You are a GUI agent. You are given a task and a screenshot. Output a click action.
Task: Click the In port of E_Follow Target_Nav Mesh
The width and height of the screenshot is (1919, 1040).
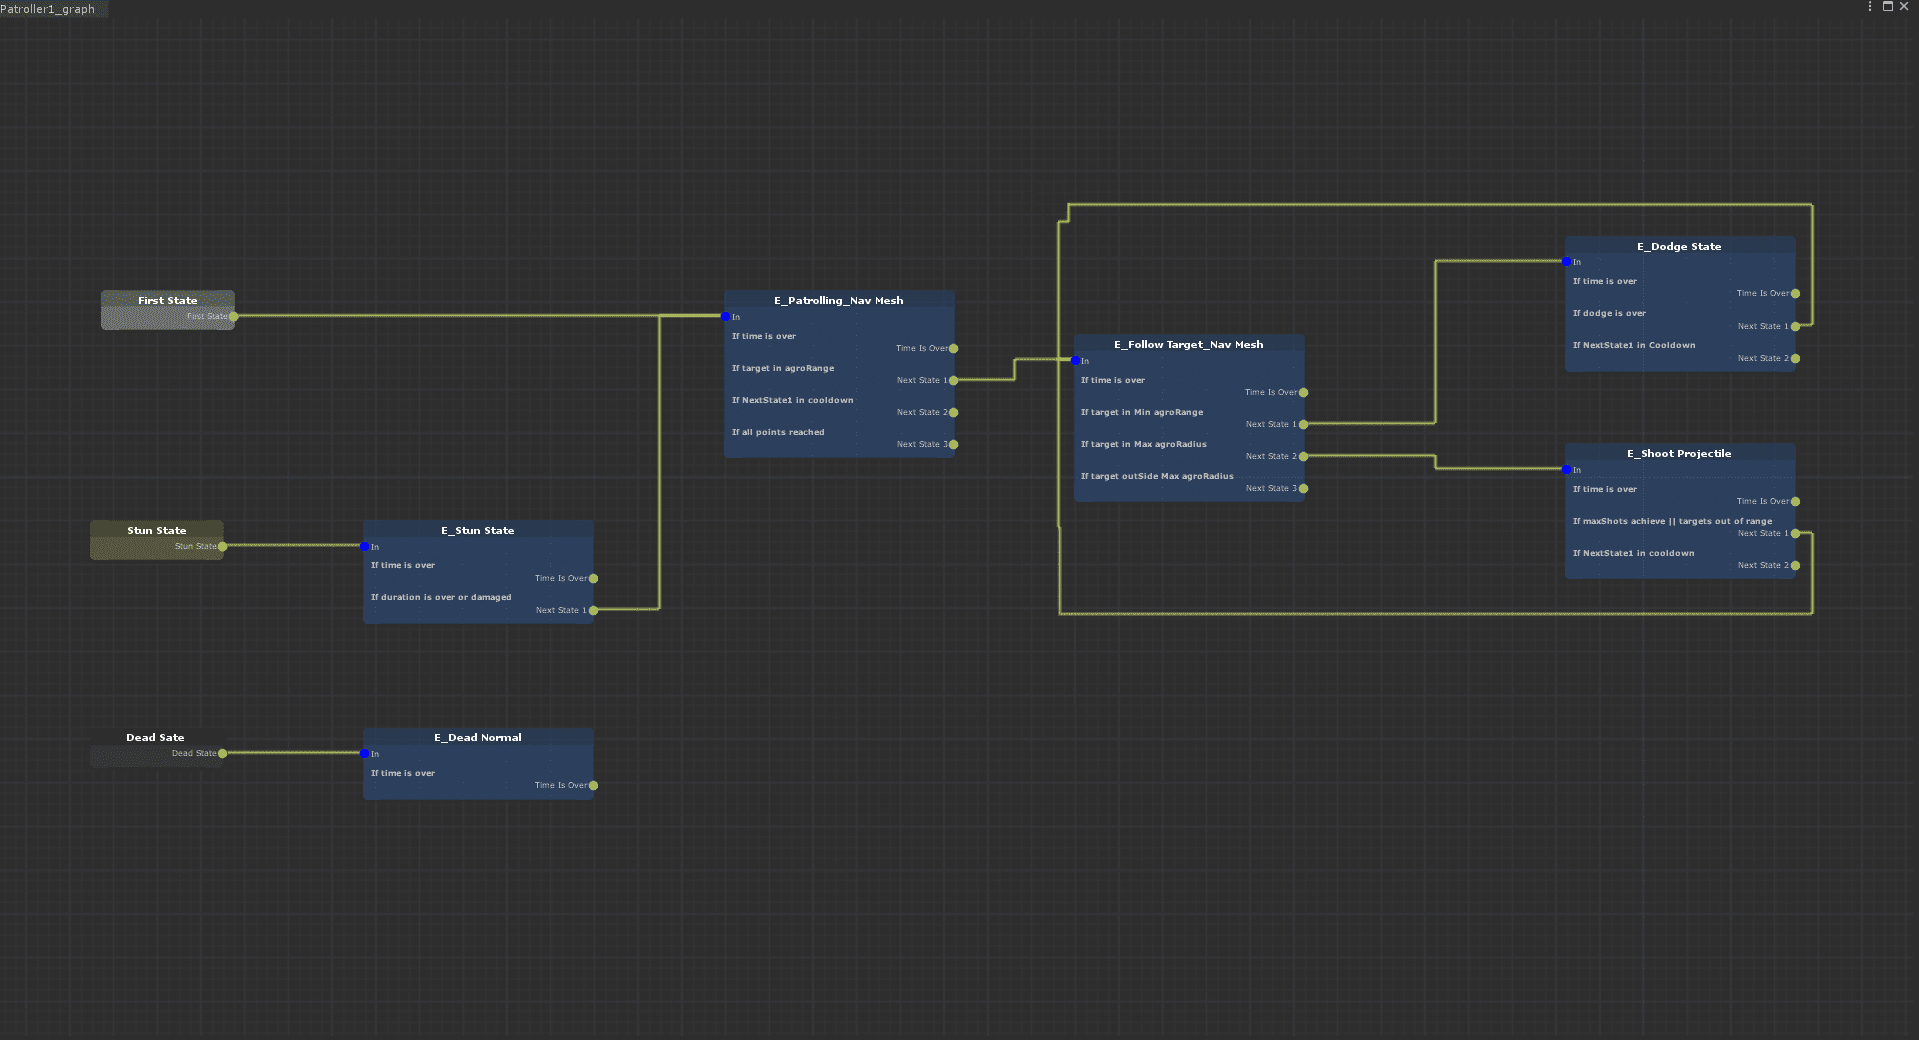click(x=1076, y=361)
